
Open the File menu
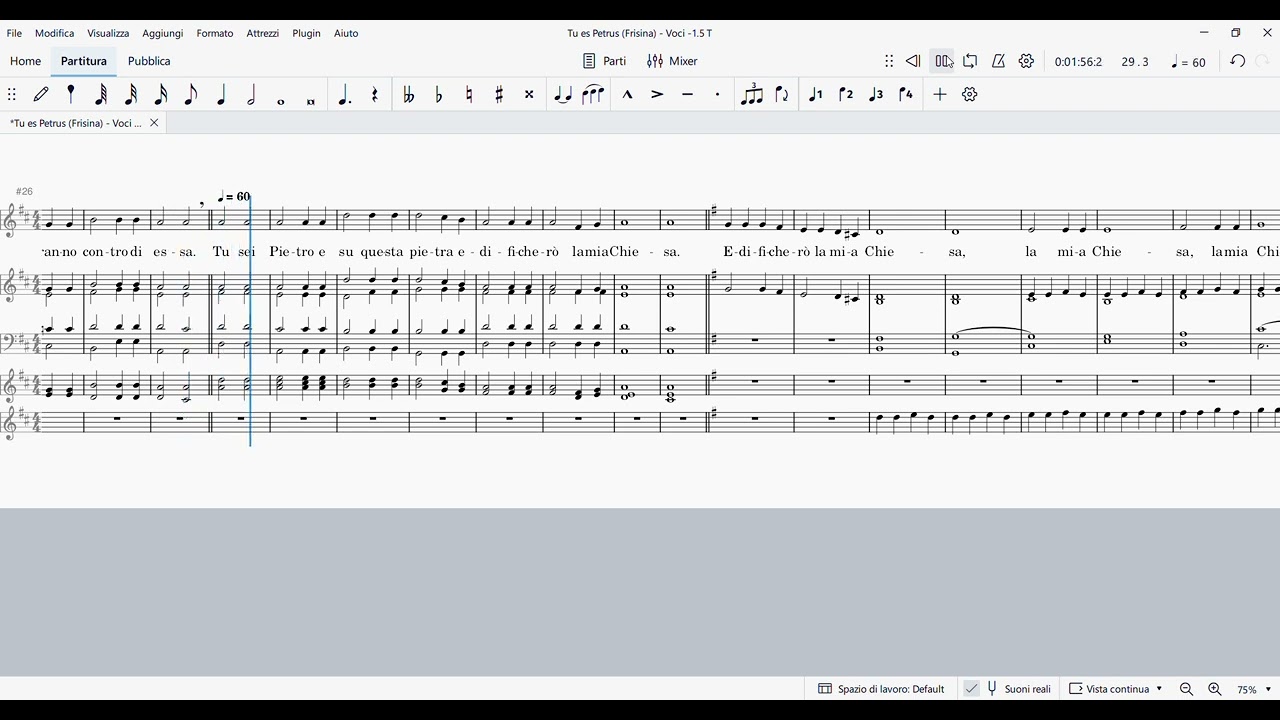point(14,33)
